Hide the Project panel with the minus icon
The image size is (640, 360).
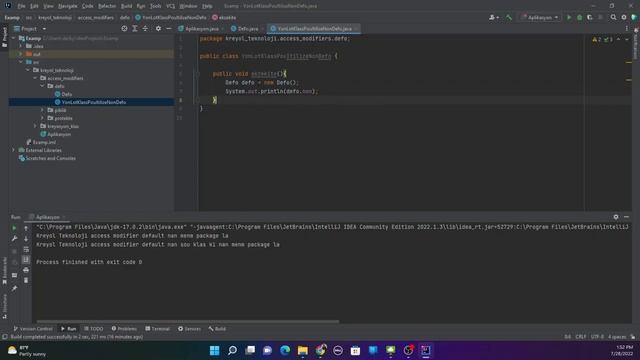(x=169, y=29)
